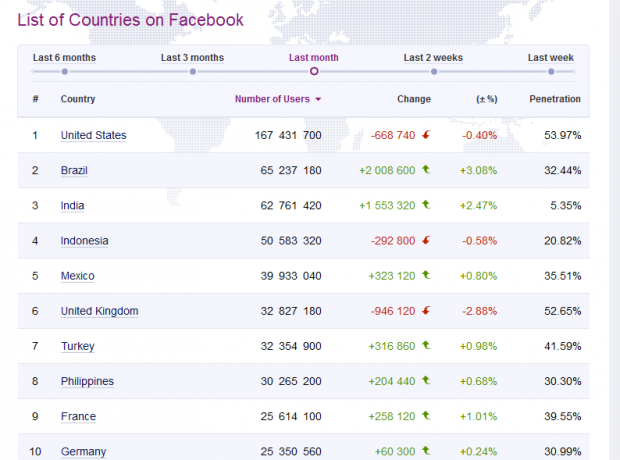Screen dimensions: 620x460
Task: Sort table by Change column header
Action: coord(413,99)
